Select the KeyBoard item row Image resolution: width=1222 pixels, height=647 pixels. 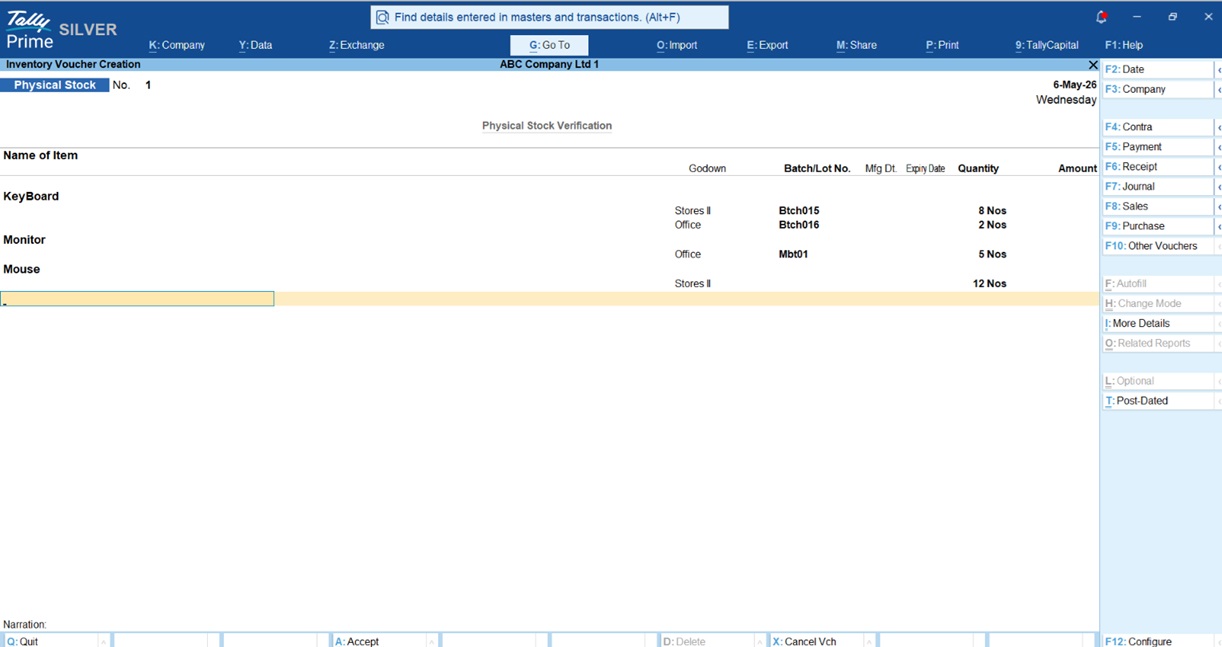click(x=31, y=197)
